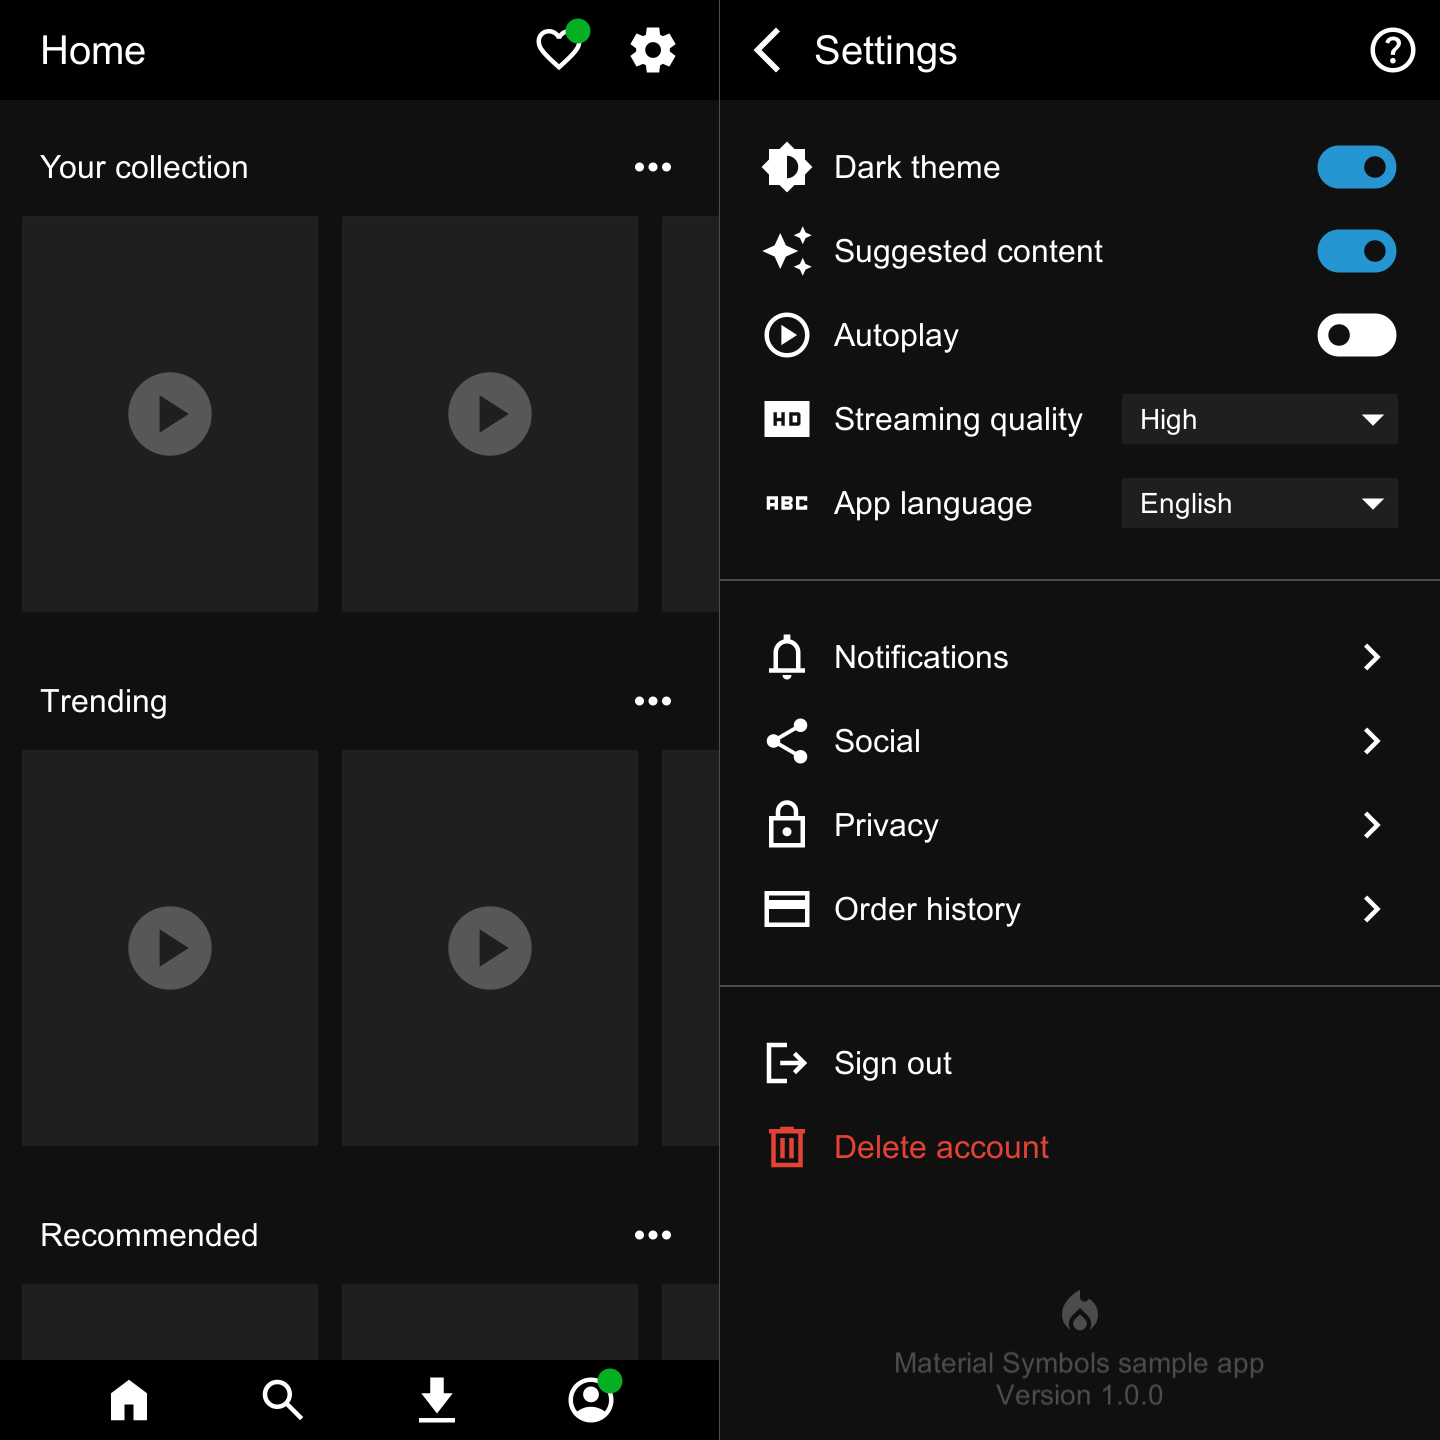The width and height of the screenshot is (1440, 1440).
Task: Click the Settings title text
Action: (x=885, y=51)
